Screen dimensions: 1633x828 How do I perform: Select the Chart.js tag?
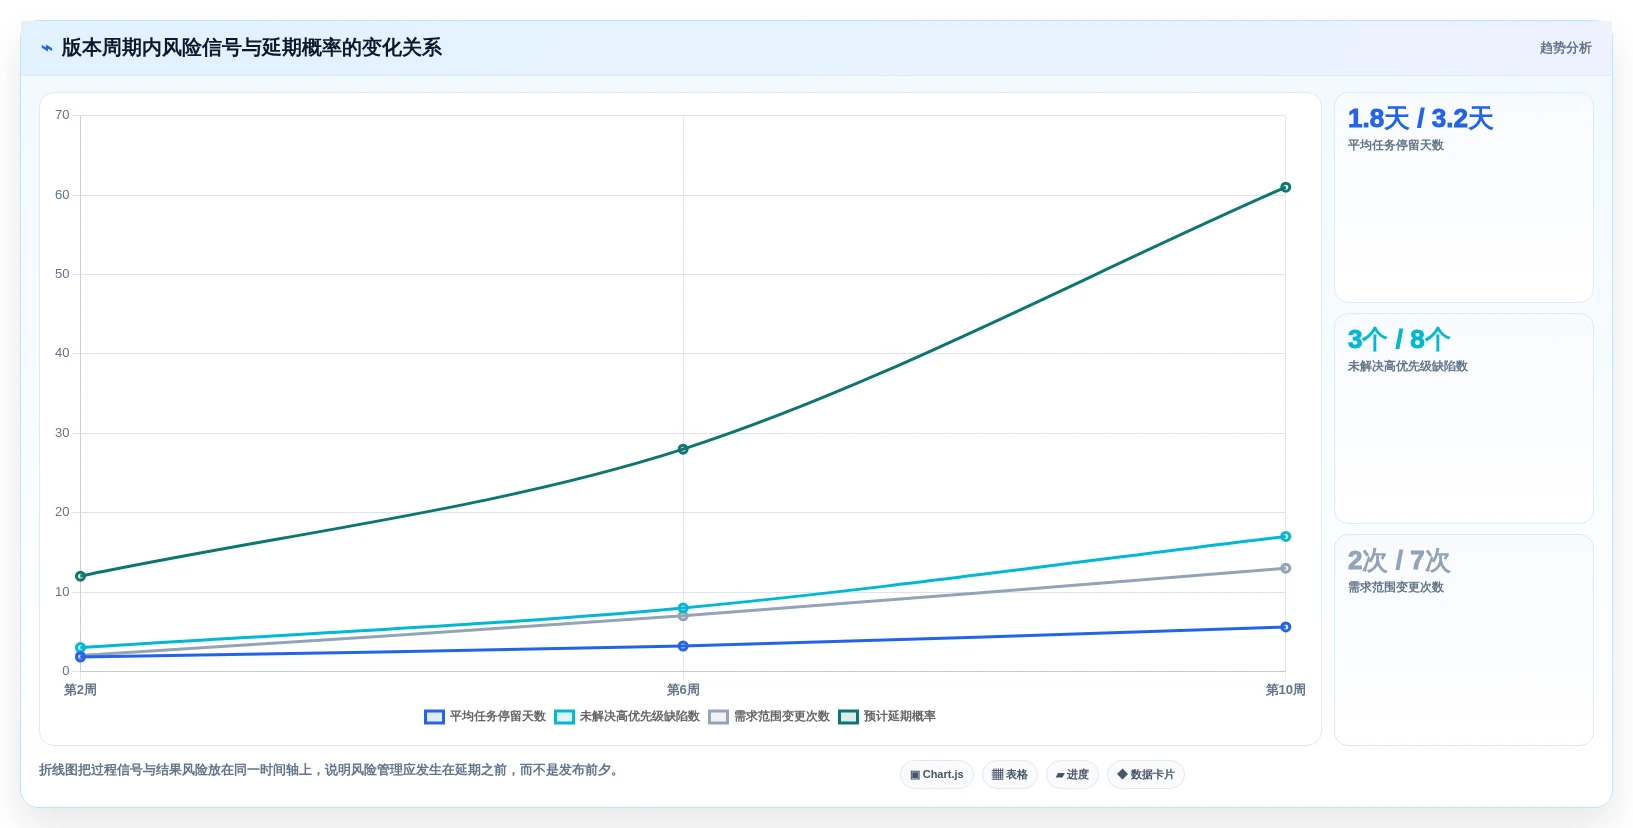[x=937, y=775]
